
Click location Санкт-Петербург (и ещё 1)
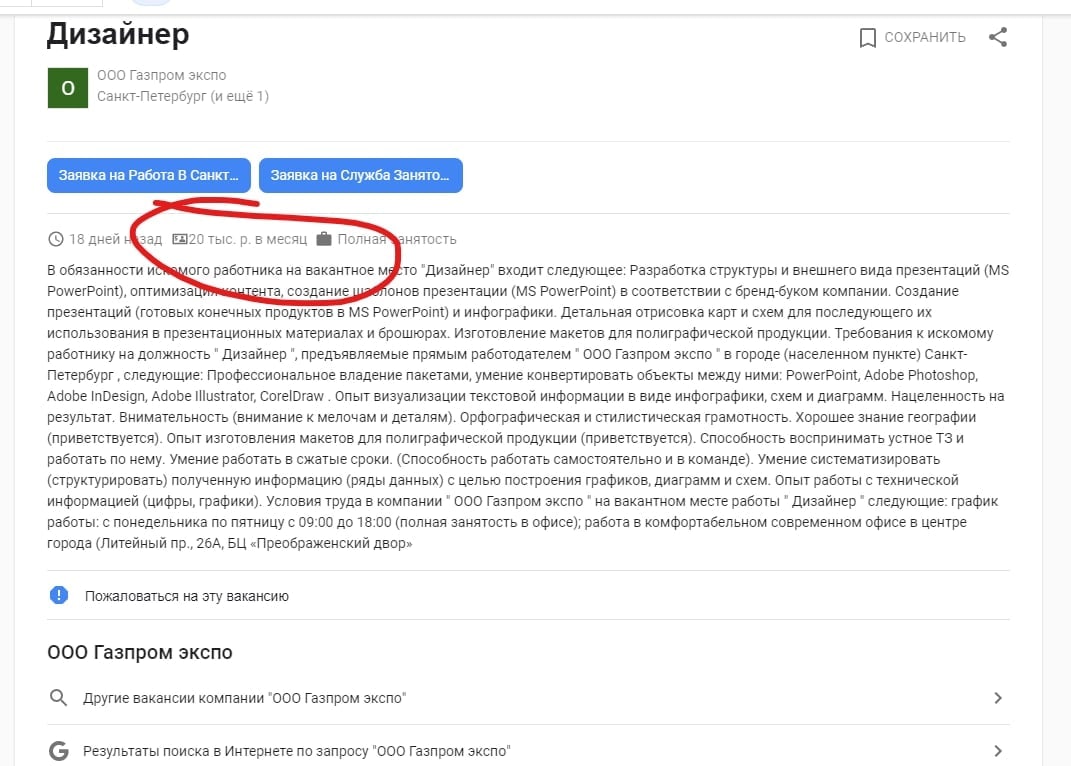[x=183, y=96]
